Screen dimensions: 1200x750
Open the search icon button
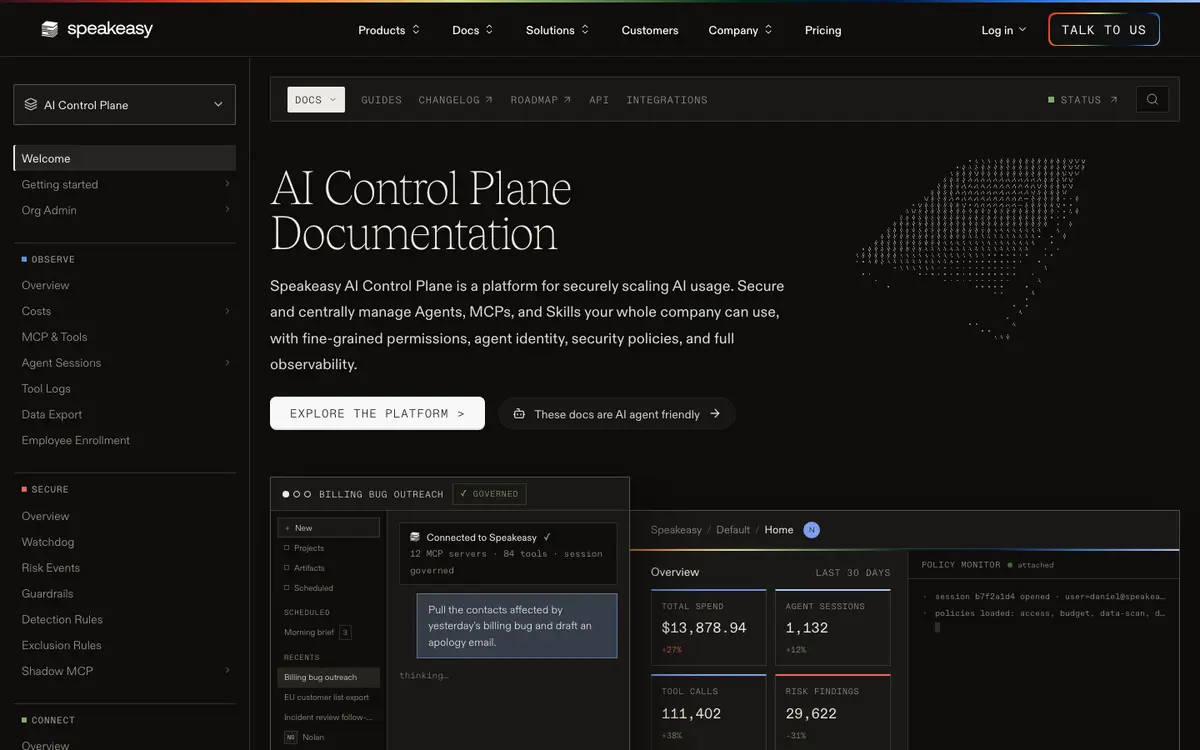1152,99
